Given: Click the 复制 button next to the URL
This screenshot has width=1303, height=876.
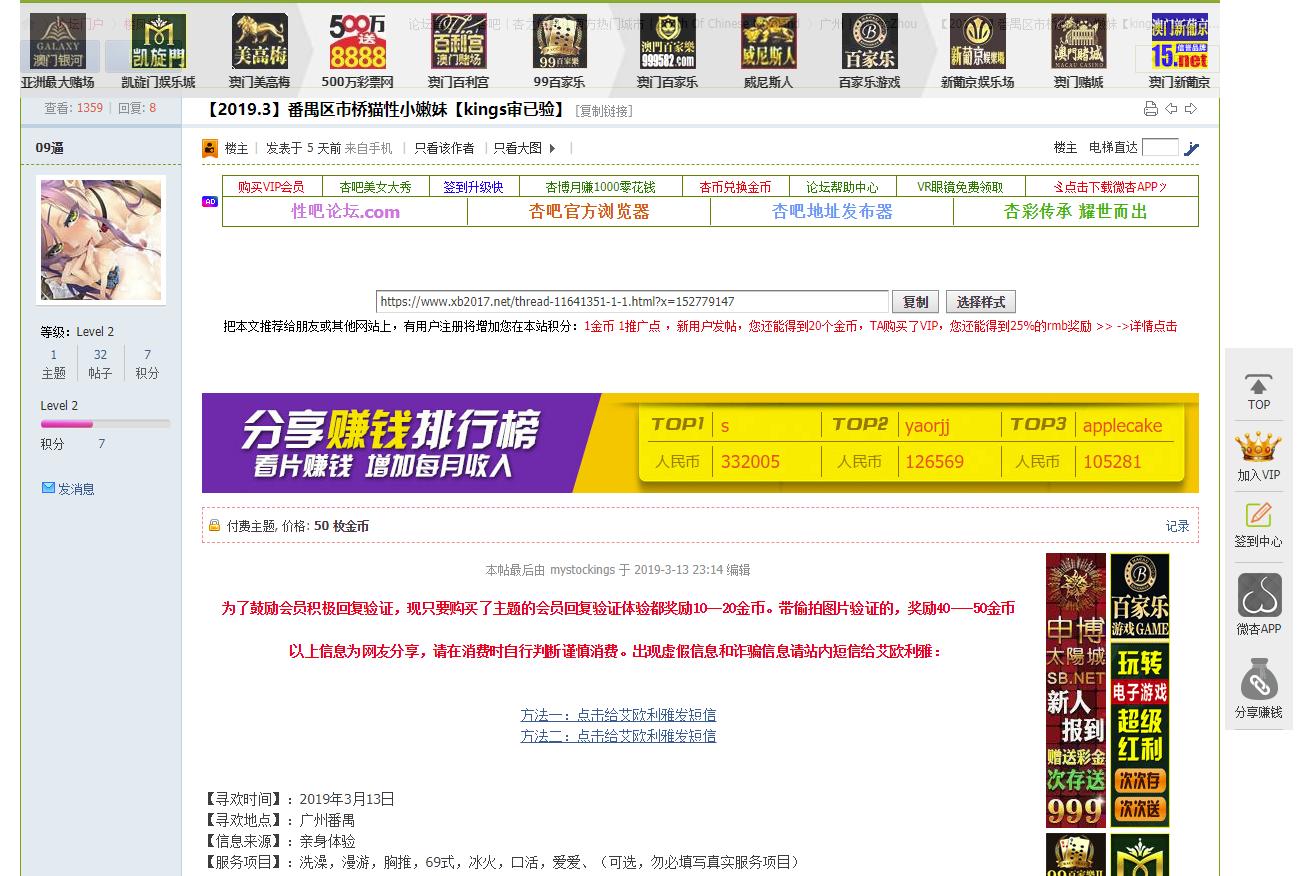Looking at the screenshot, I should tap(915, 302).
